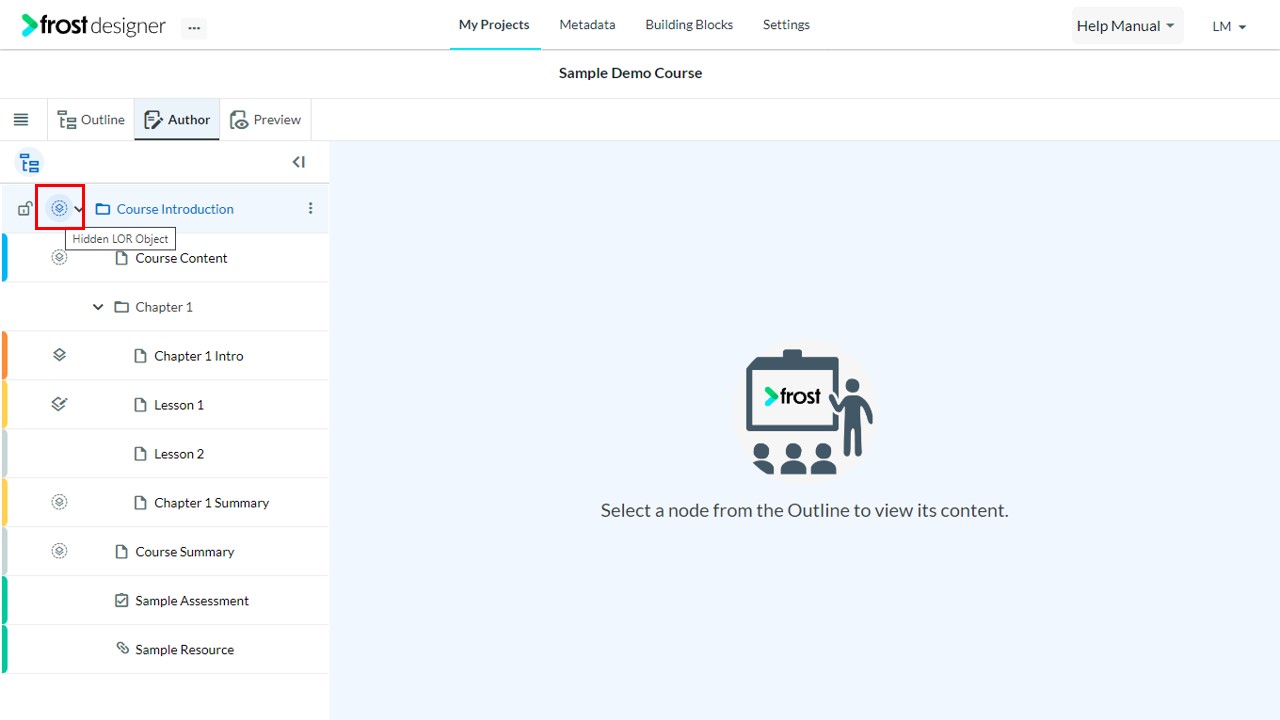This screenshot has width=1280, height=720.
Task: Collapse the outline panel with arrow icon
Action: [298, 162]
